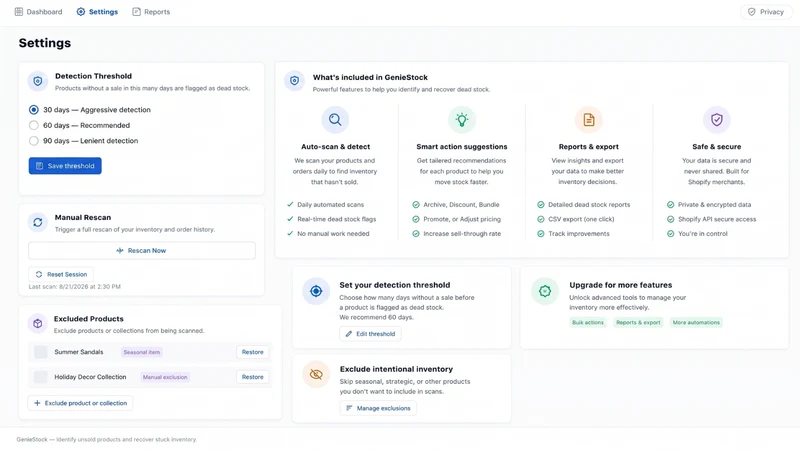Screen dimensions: 800x450
Task: Click the Safe & secure shield icon
Action: (x=717, y=119)
